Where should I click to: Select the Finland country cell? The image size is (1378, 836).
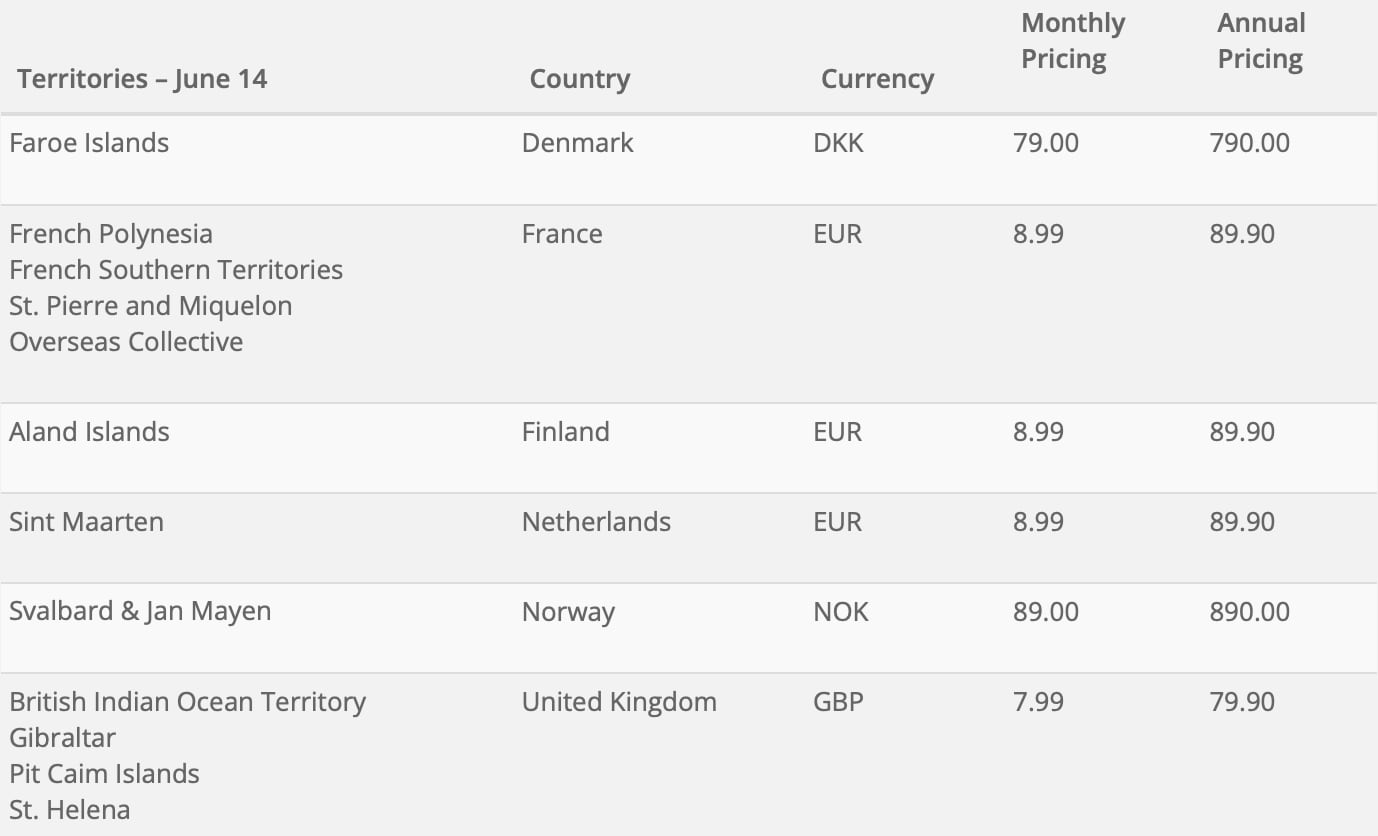(565, 432)
